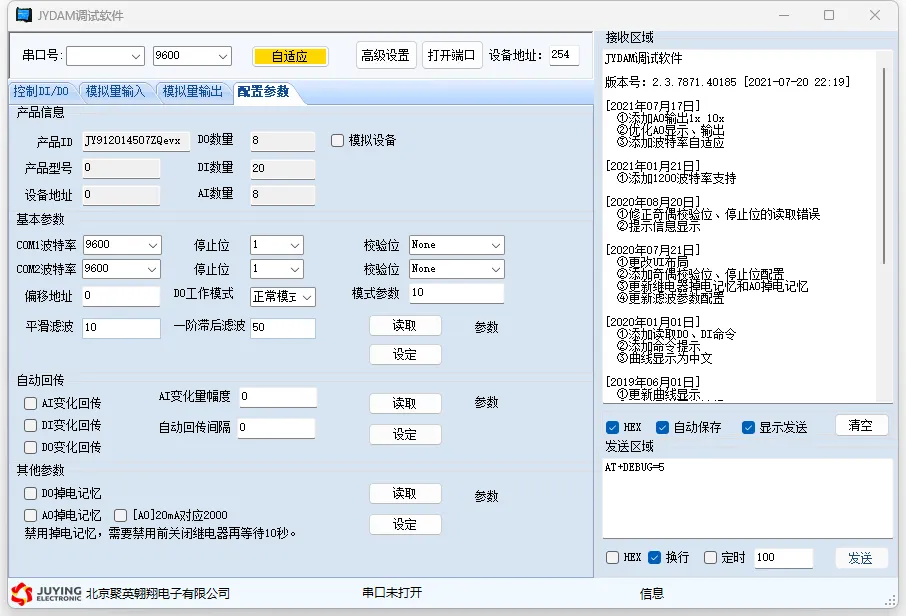
Task: Click the 偏移地址 input field
Action: (121, 296)
